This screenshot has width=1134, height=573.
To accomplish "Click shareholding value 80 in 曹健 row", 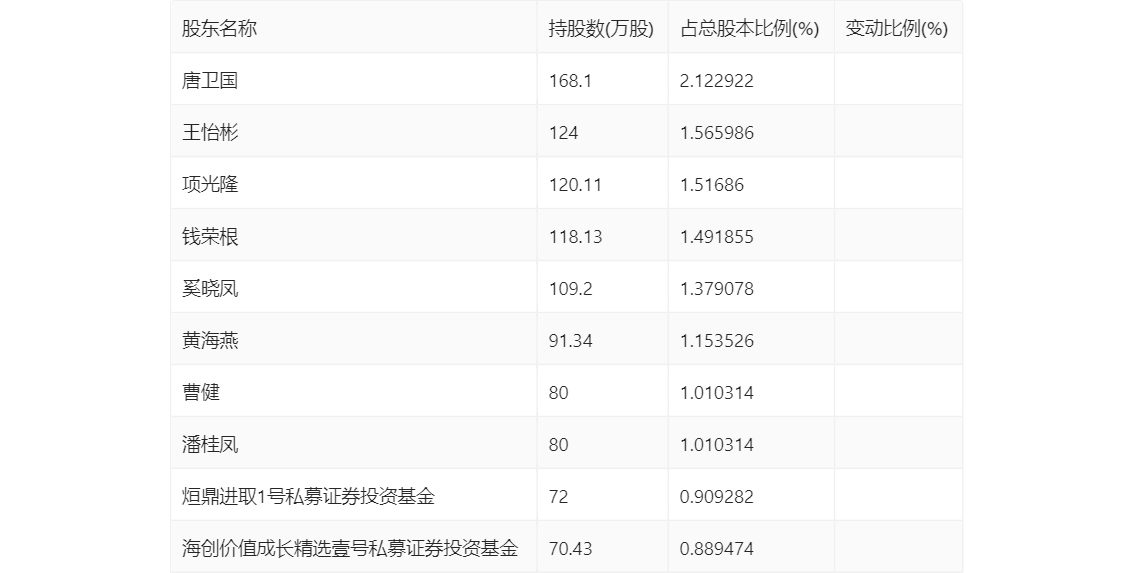I will [558, 393].
